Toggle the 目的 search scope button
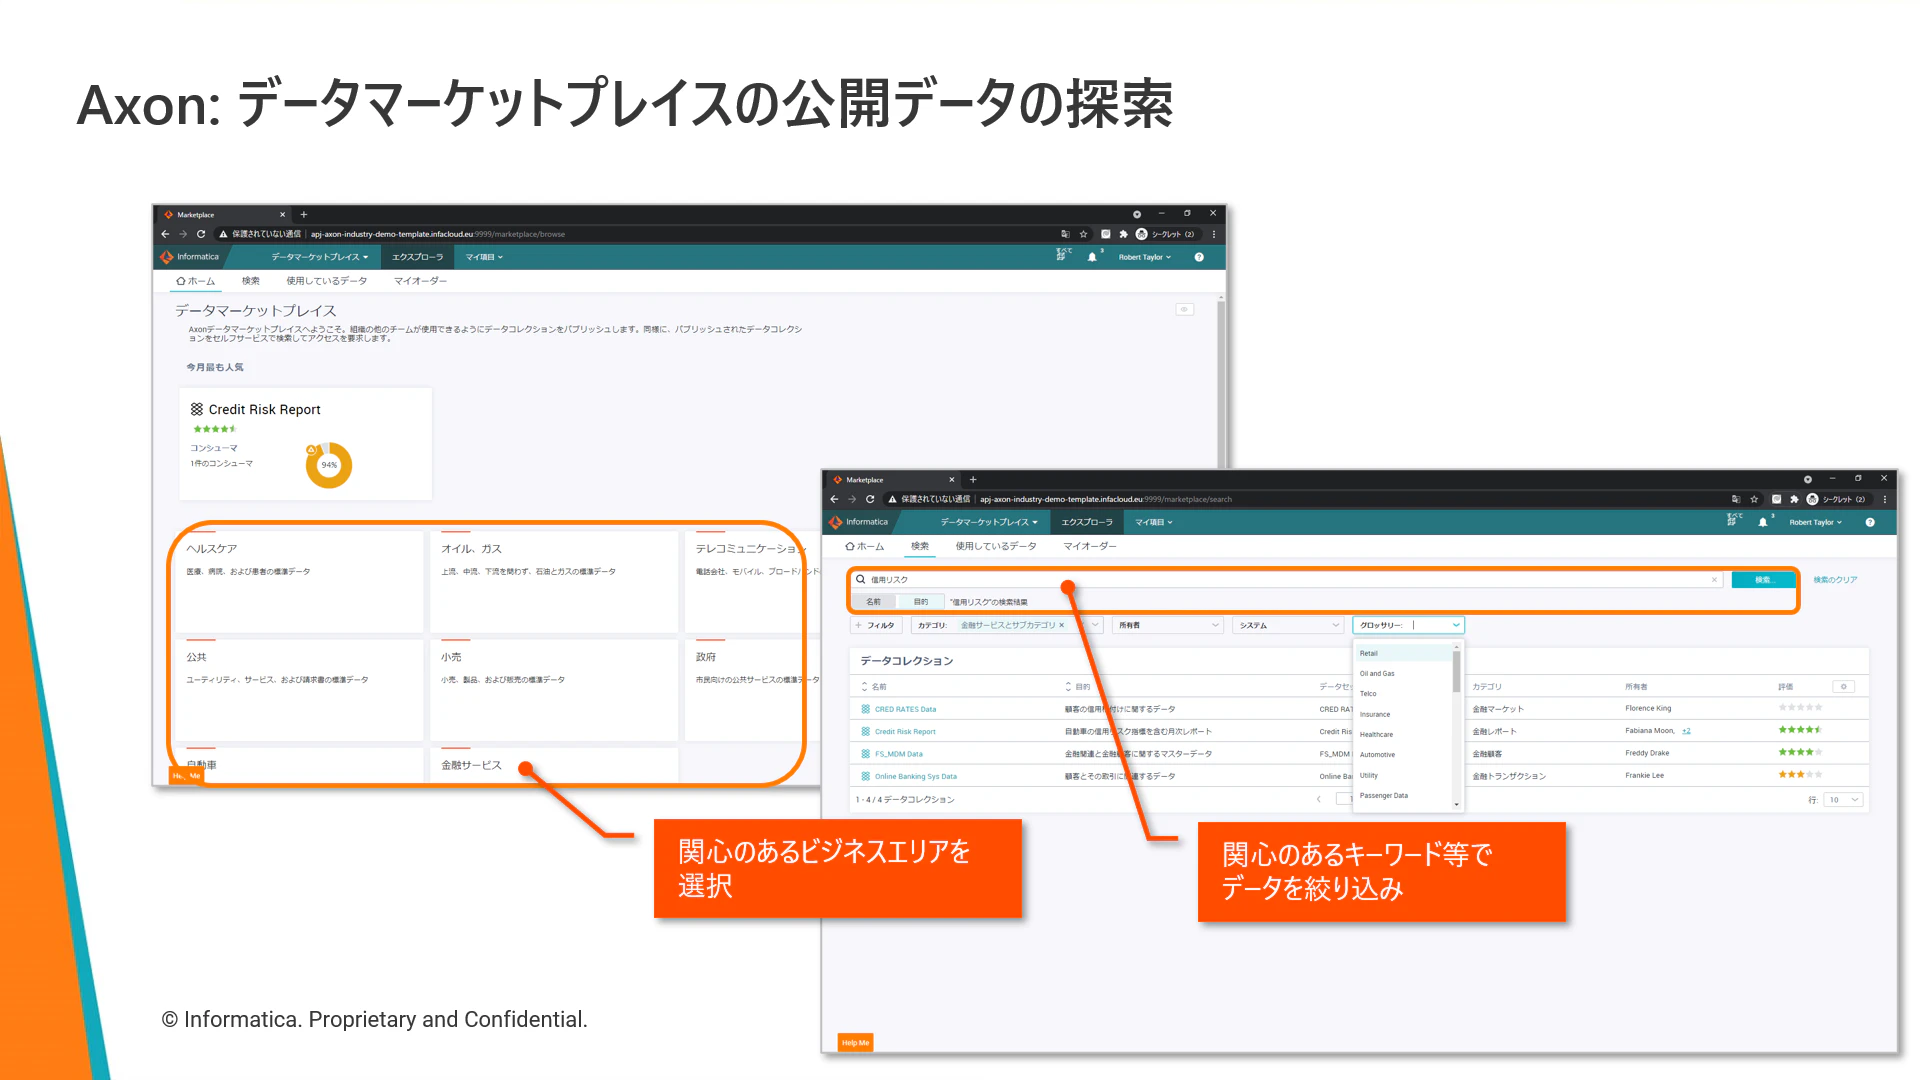 [921, 602]
